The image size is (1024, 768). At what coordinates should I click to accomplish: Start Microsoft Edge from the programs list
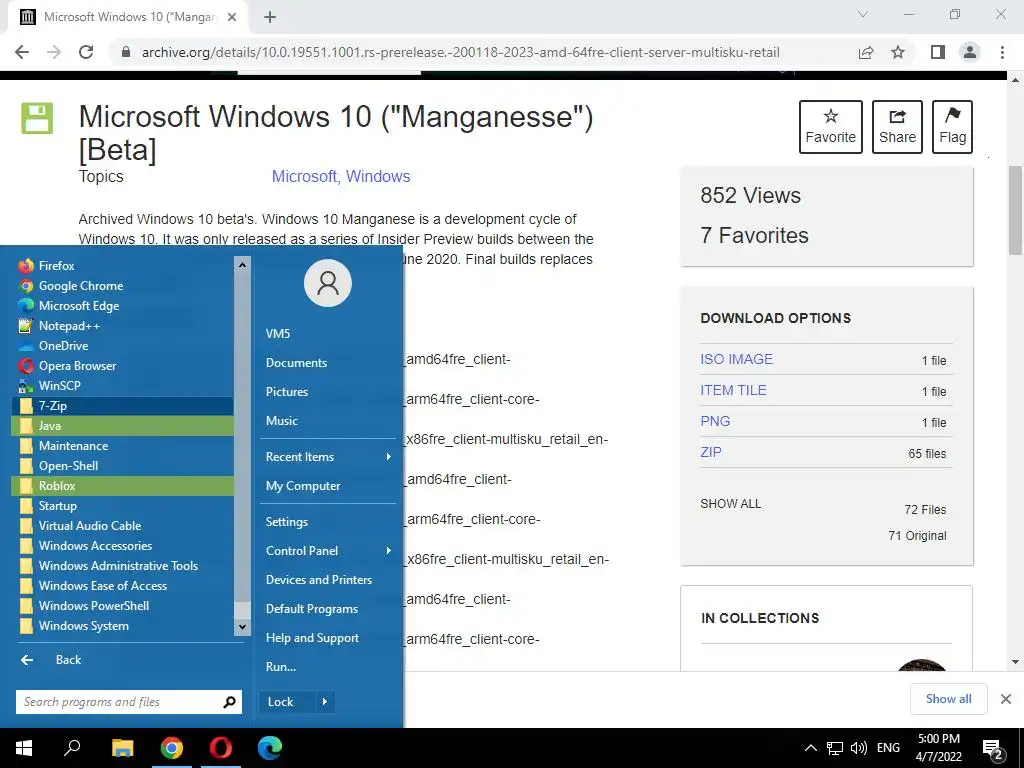(123, 306)
